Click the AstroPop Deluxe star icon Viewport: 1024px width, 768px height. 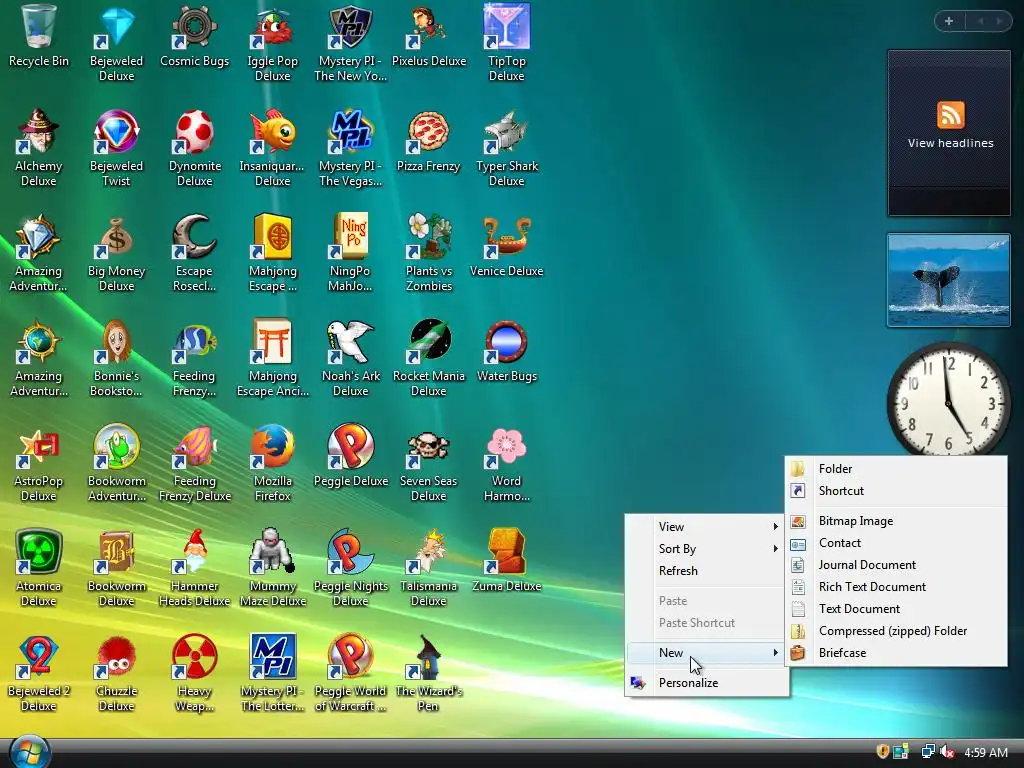click(39, 447)
